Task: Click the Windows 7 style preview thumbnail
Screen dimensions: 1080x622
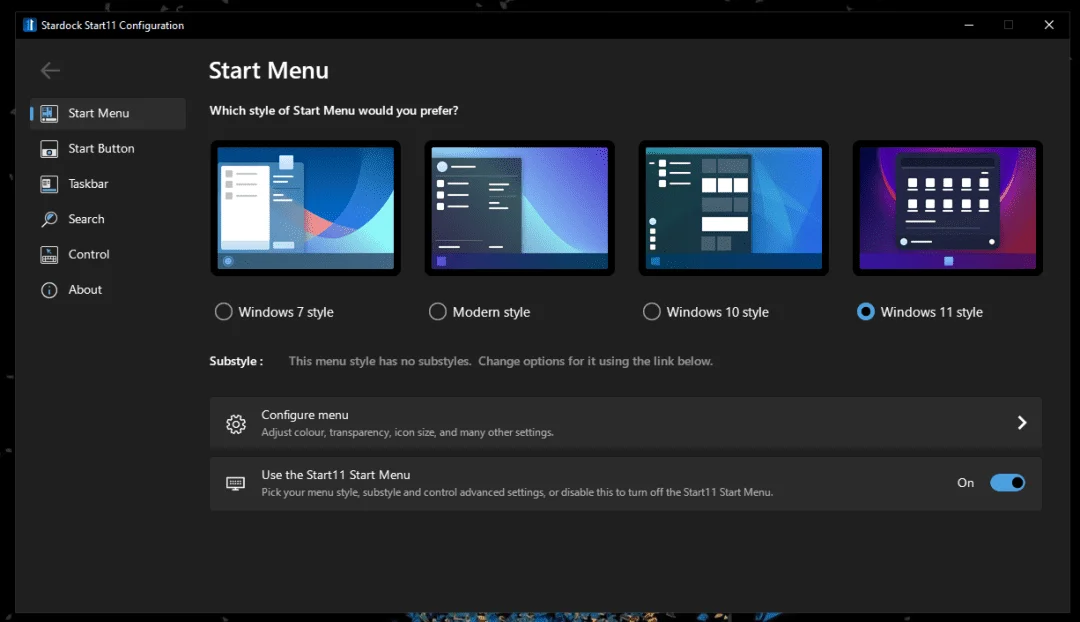Action: tap(305, 208)
